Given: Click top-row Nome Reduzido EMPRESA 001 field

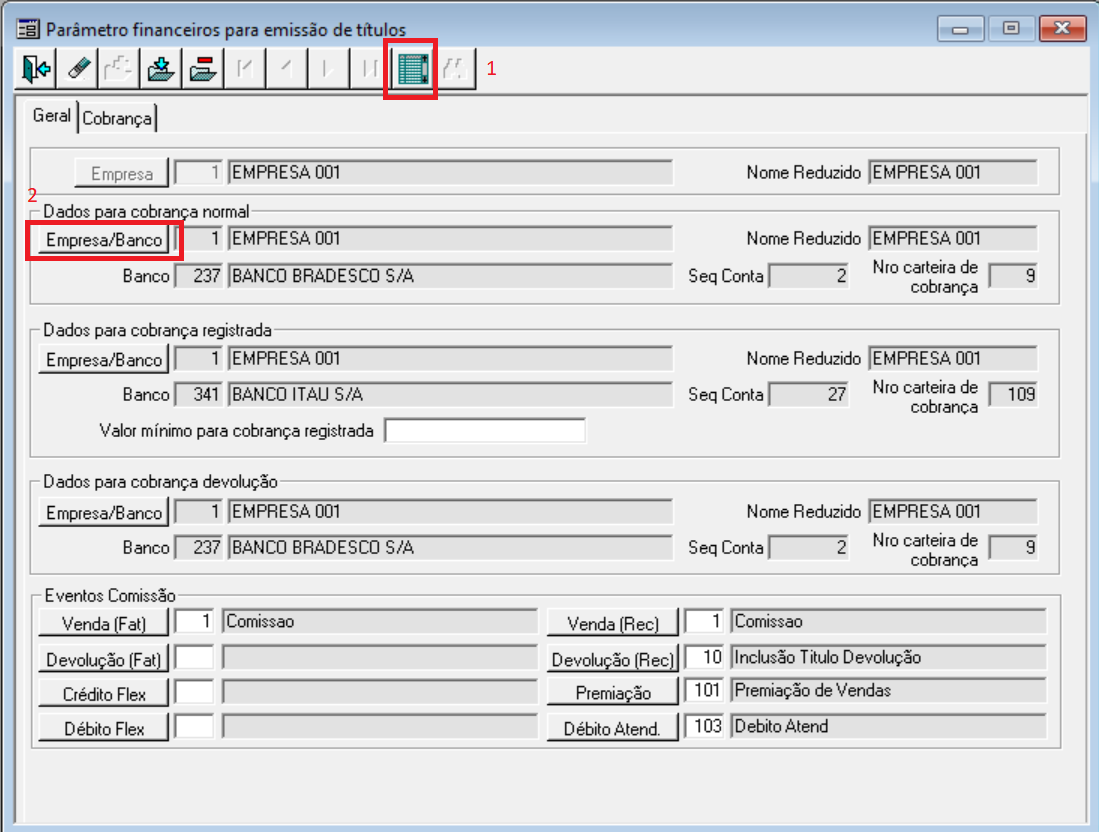Looking at the screenshot, I should pos(953,172).
